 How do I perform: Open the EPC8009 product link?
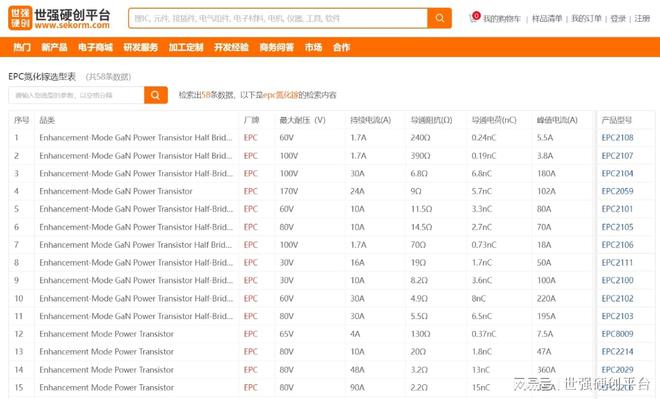coord(617,334)
